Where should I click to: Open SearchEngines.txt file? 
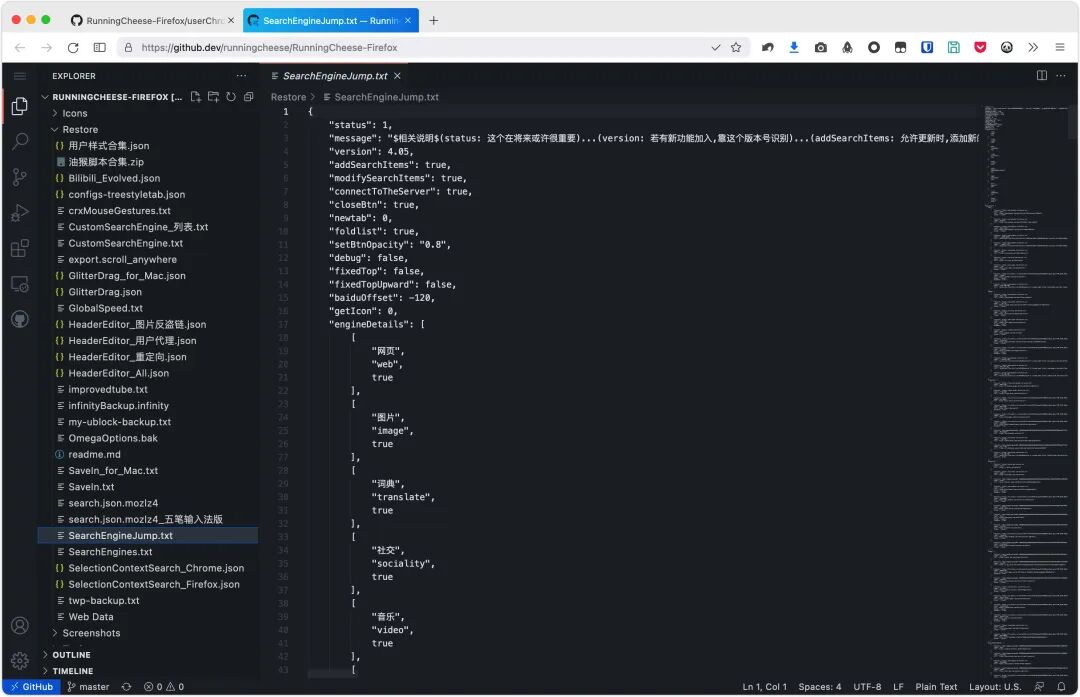tap(110, 552)
